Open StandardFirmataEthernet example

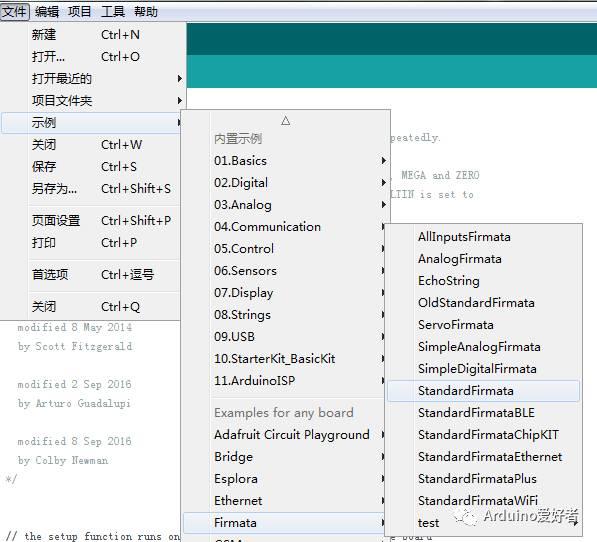pyautogui.click(x=484, y=457)
